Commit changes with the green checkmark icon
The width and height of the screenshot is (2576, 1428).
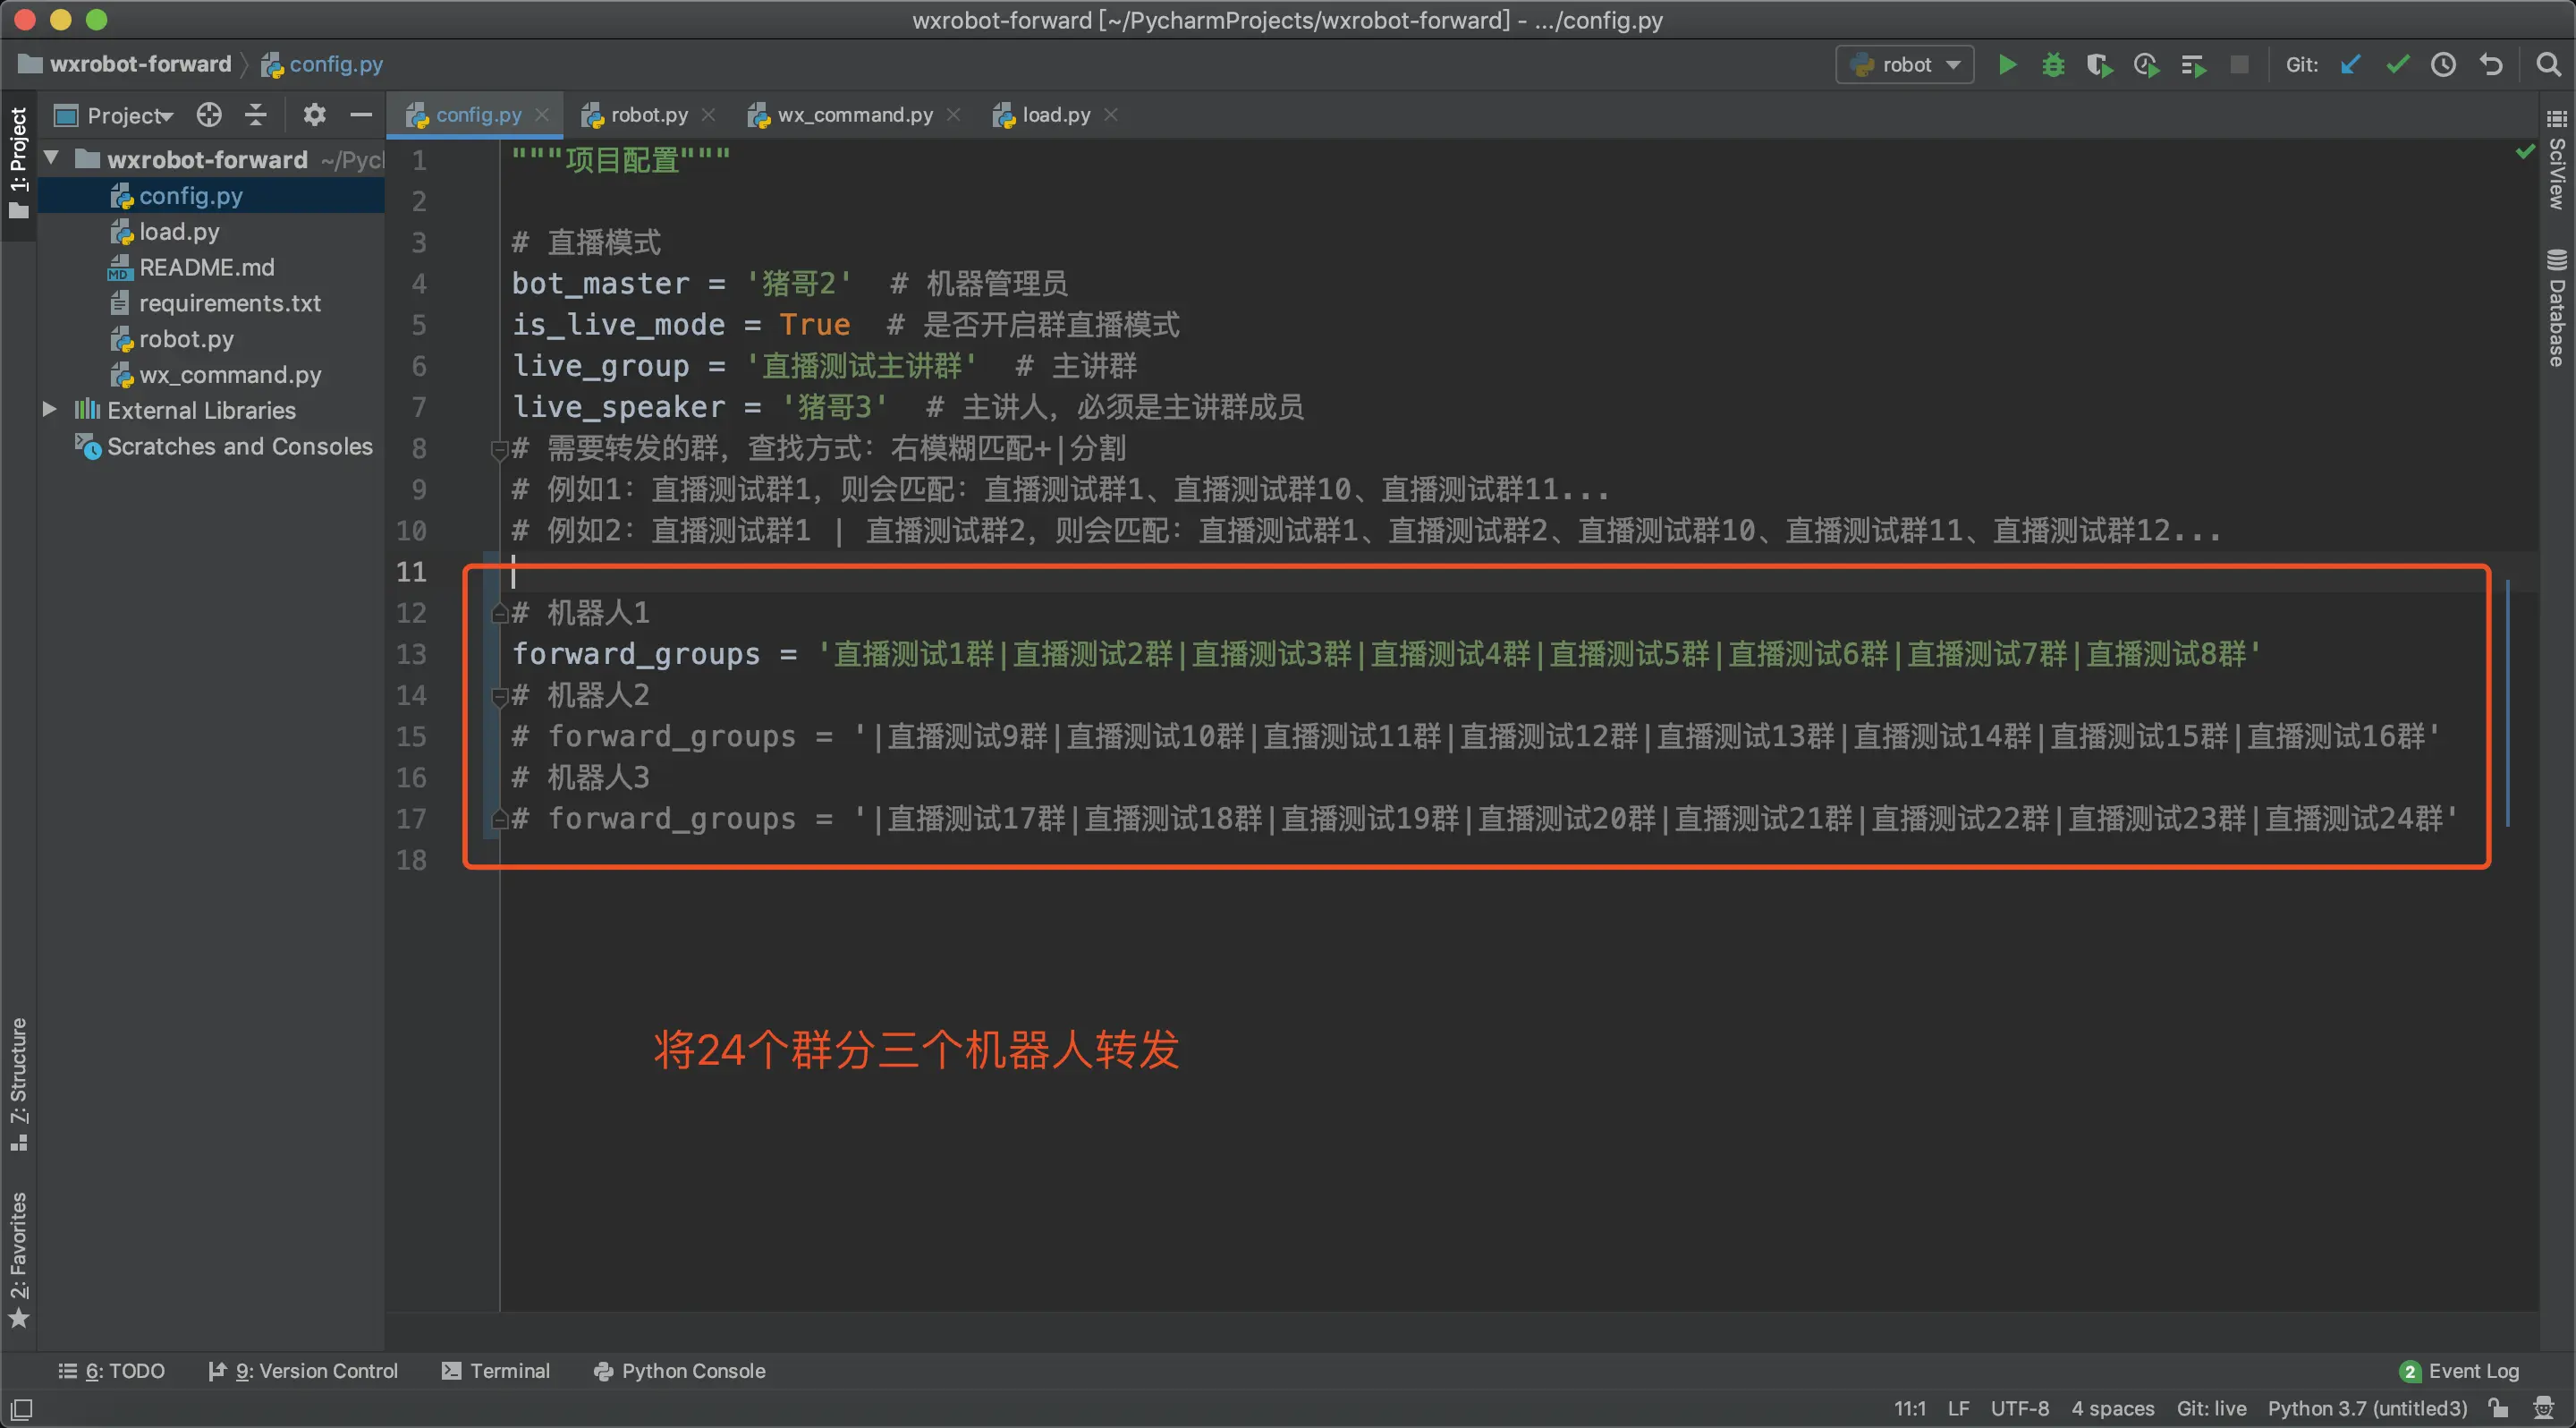(2397, 64)
